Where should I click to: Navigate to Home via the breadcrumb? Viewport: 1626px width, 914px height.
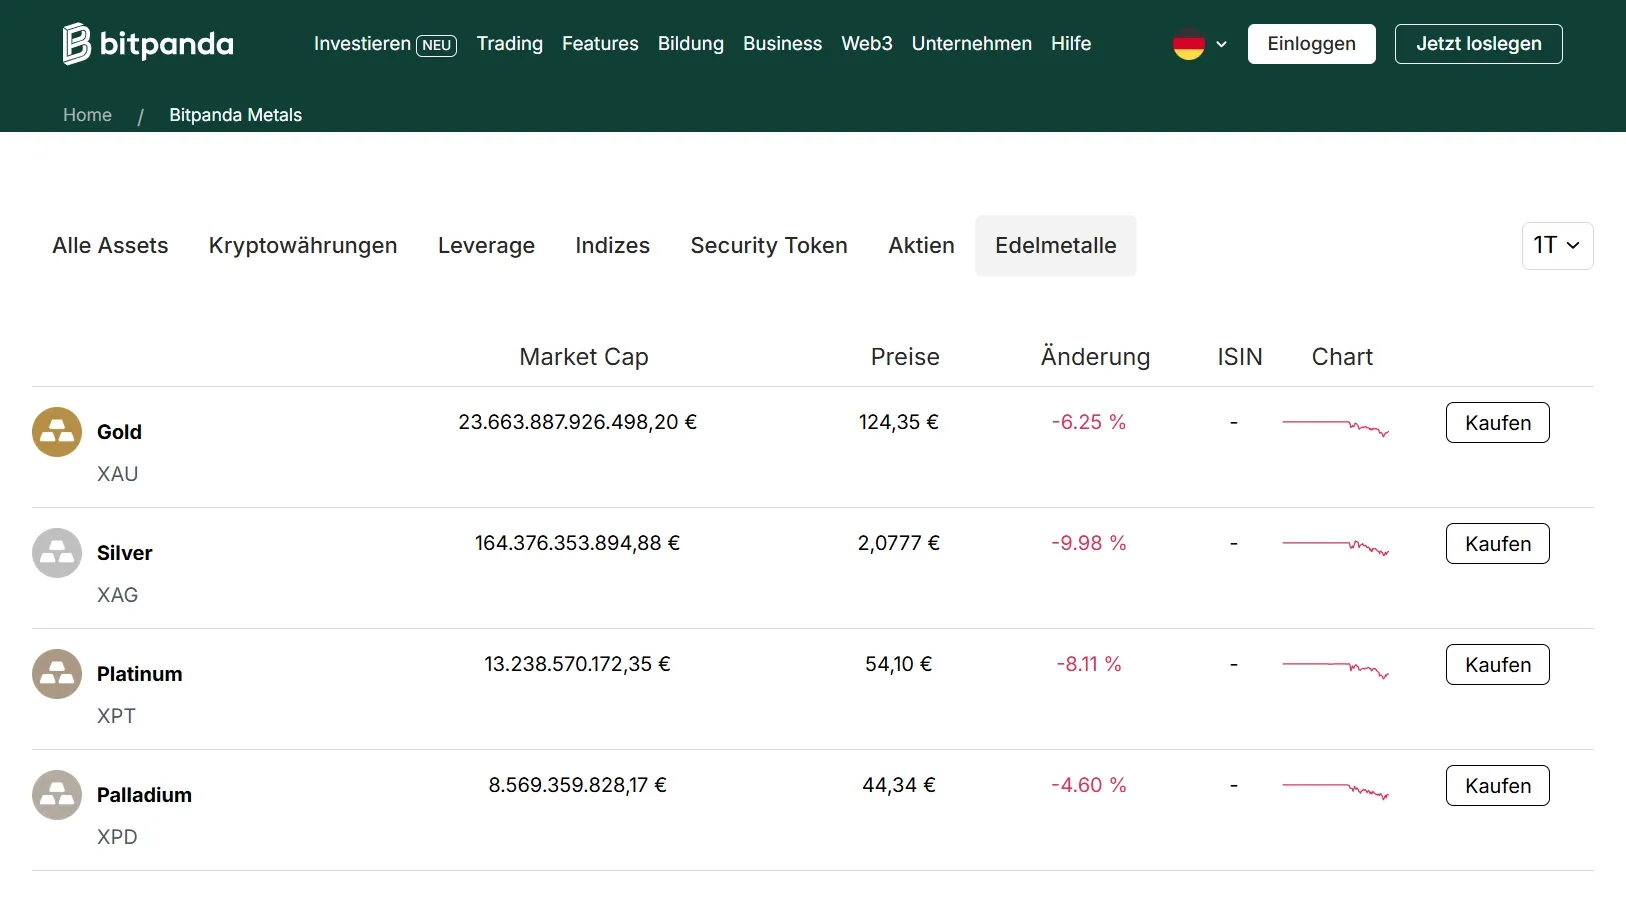coord(87,115)
